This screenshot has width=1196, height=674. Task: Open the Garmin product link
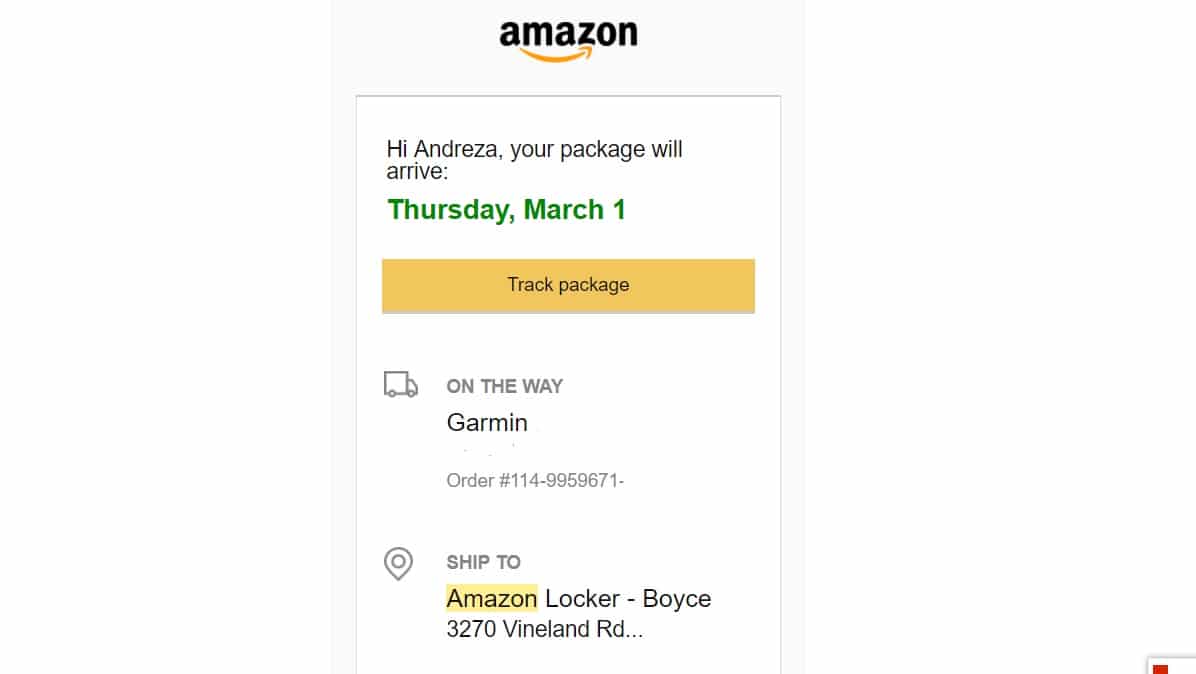487,422
